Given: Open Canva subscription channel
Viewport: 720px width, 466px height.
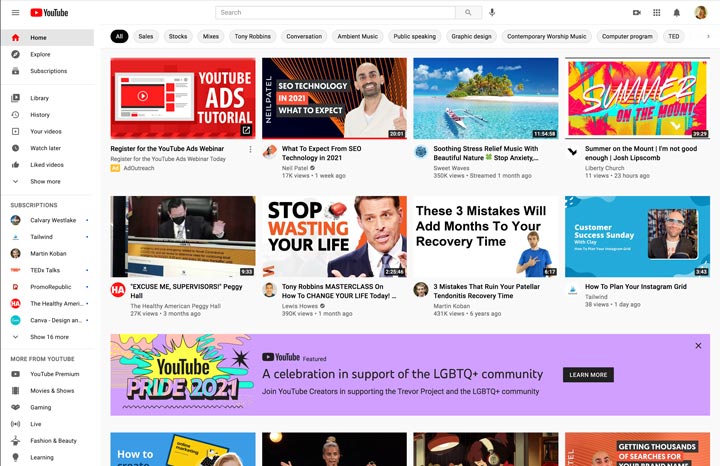Looking at the screenshot, I should 48,320.
